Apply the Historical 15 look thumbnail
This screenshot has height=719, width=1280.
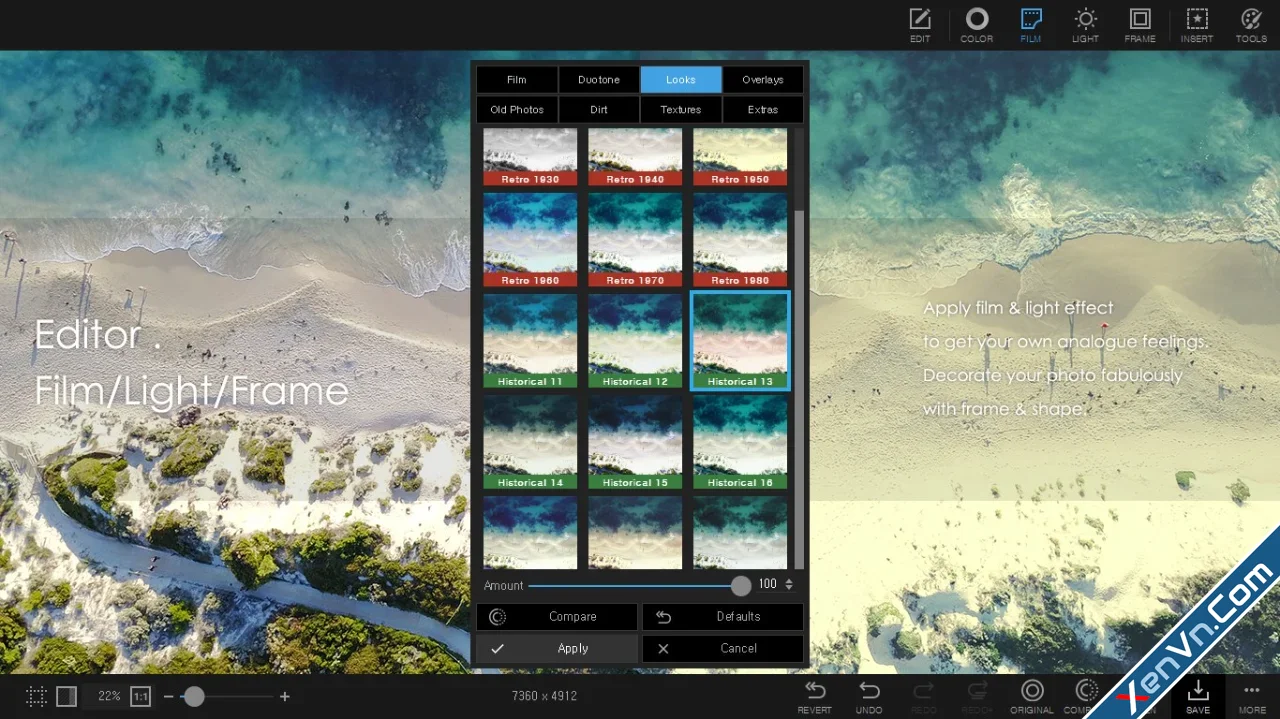point(635,442)
